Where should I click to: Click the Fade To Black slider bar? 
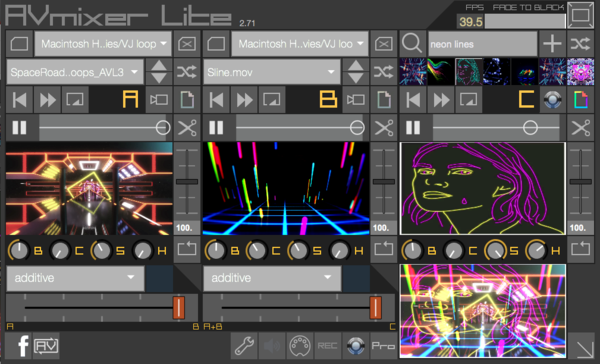pyautogui.click(x=525, y=21)
